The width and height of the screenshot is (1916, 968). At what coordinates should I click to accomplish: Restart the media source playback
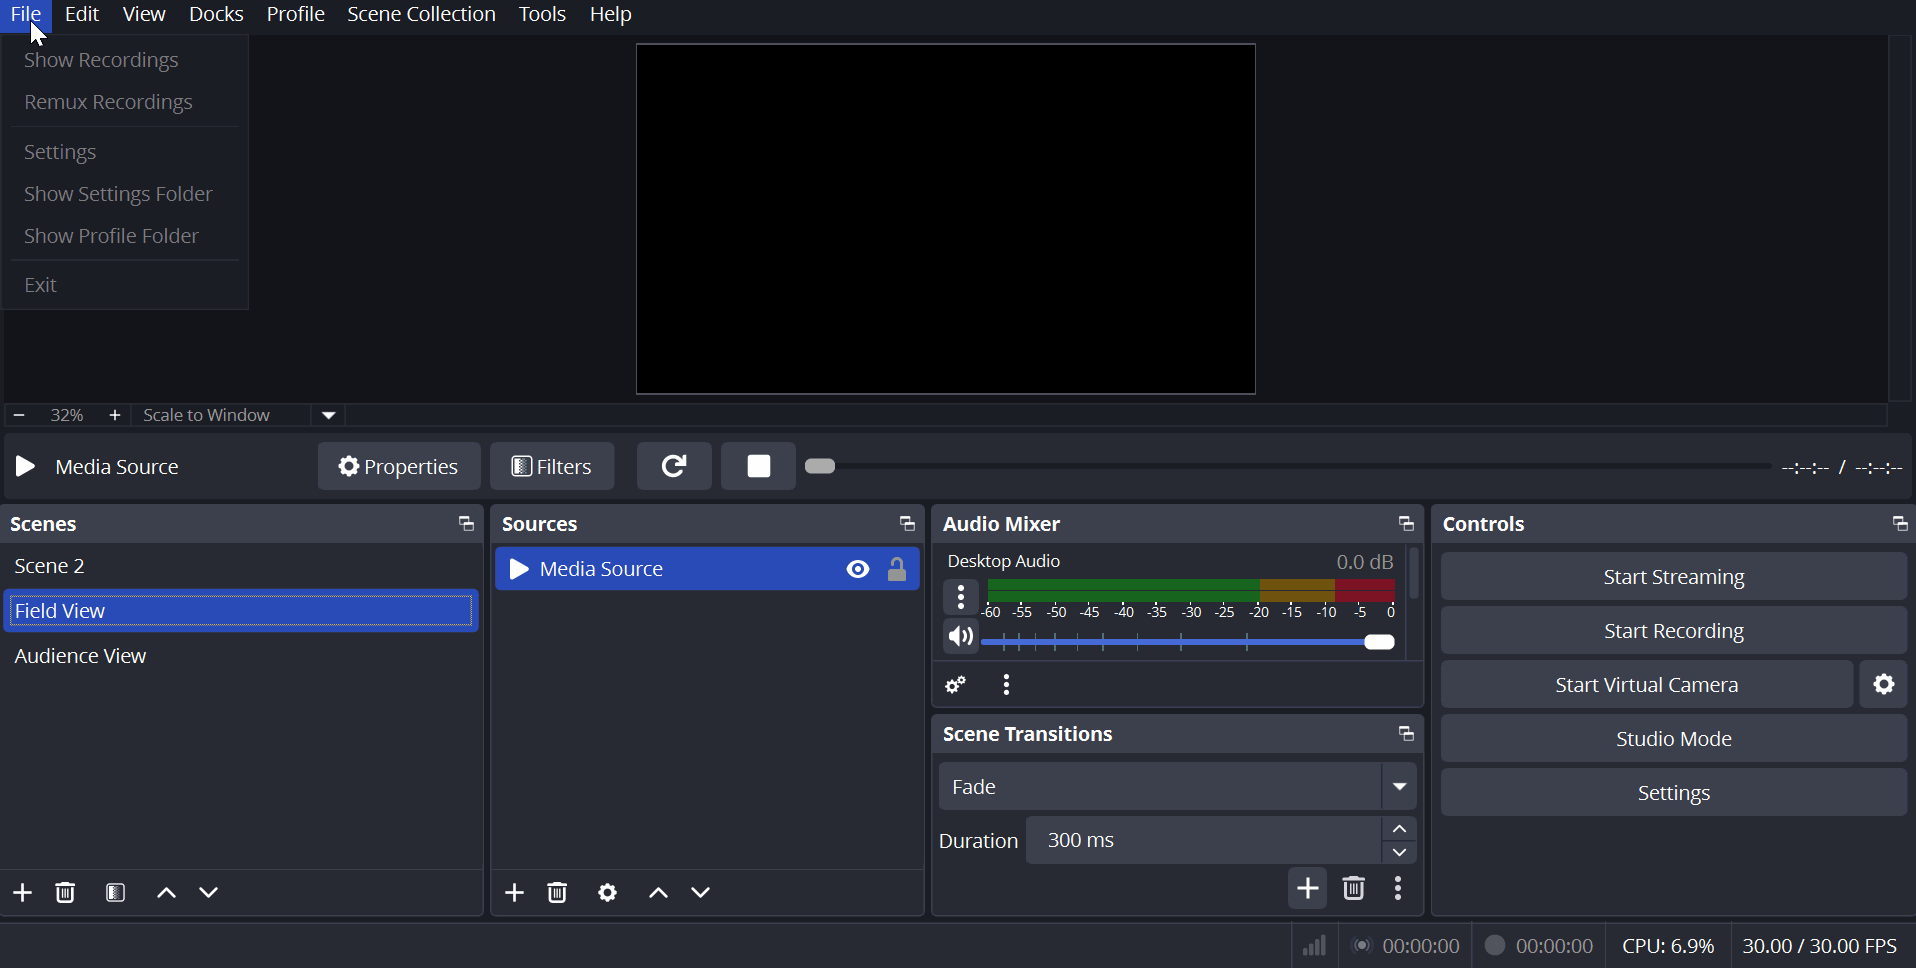click(x=674, y=466)
